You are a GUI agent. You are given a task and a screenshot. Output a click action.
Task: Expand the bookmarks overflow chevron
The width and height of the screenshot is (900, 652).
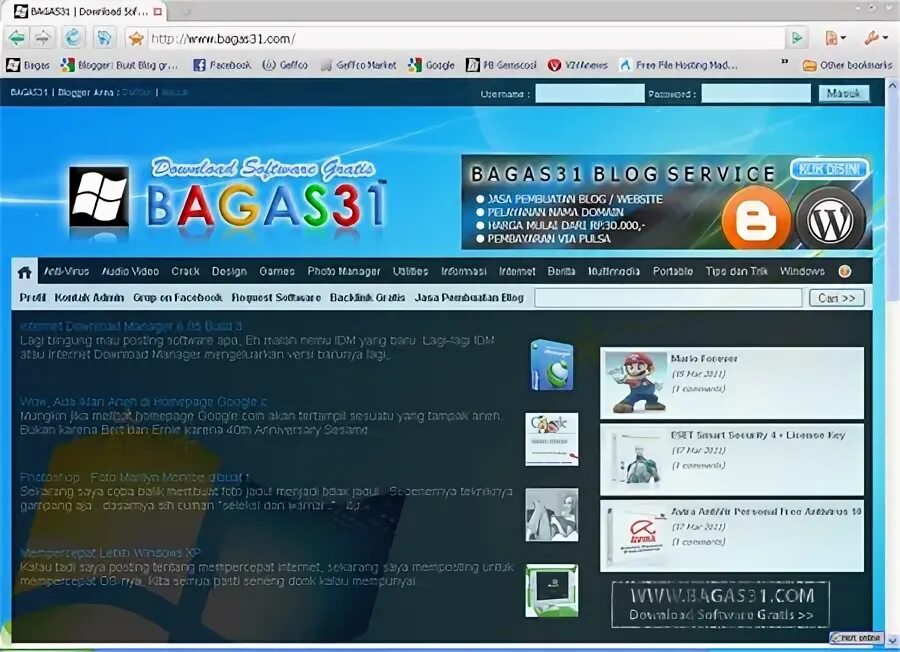(785, 62)
